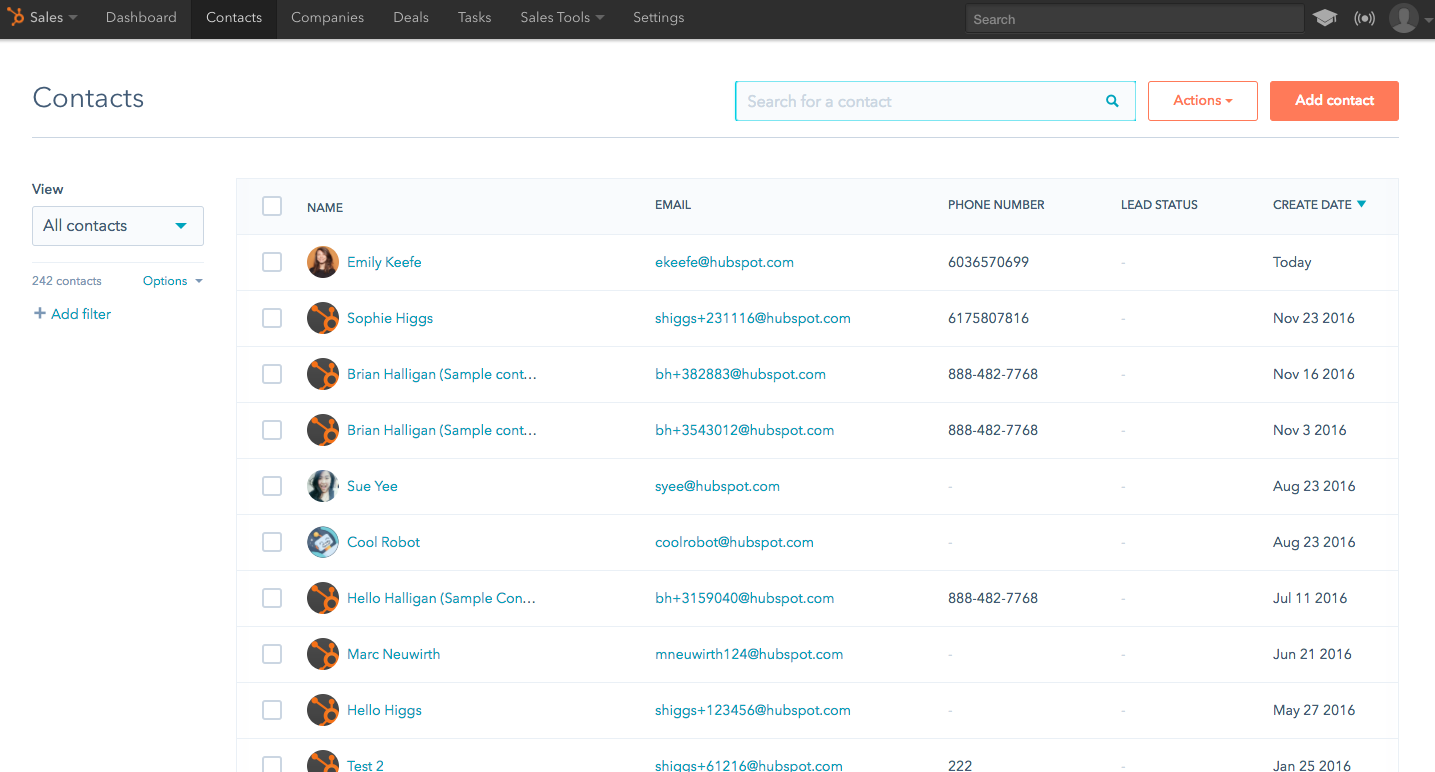This screenshot has height=772, width=1435.
Task: Click email mneuwirth124@hubspot.com
Action: tap(749, 654)
